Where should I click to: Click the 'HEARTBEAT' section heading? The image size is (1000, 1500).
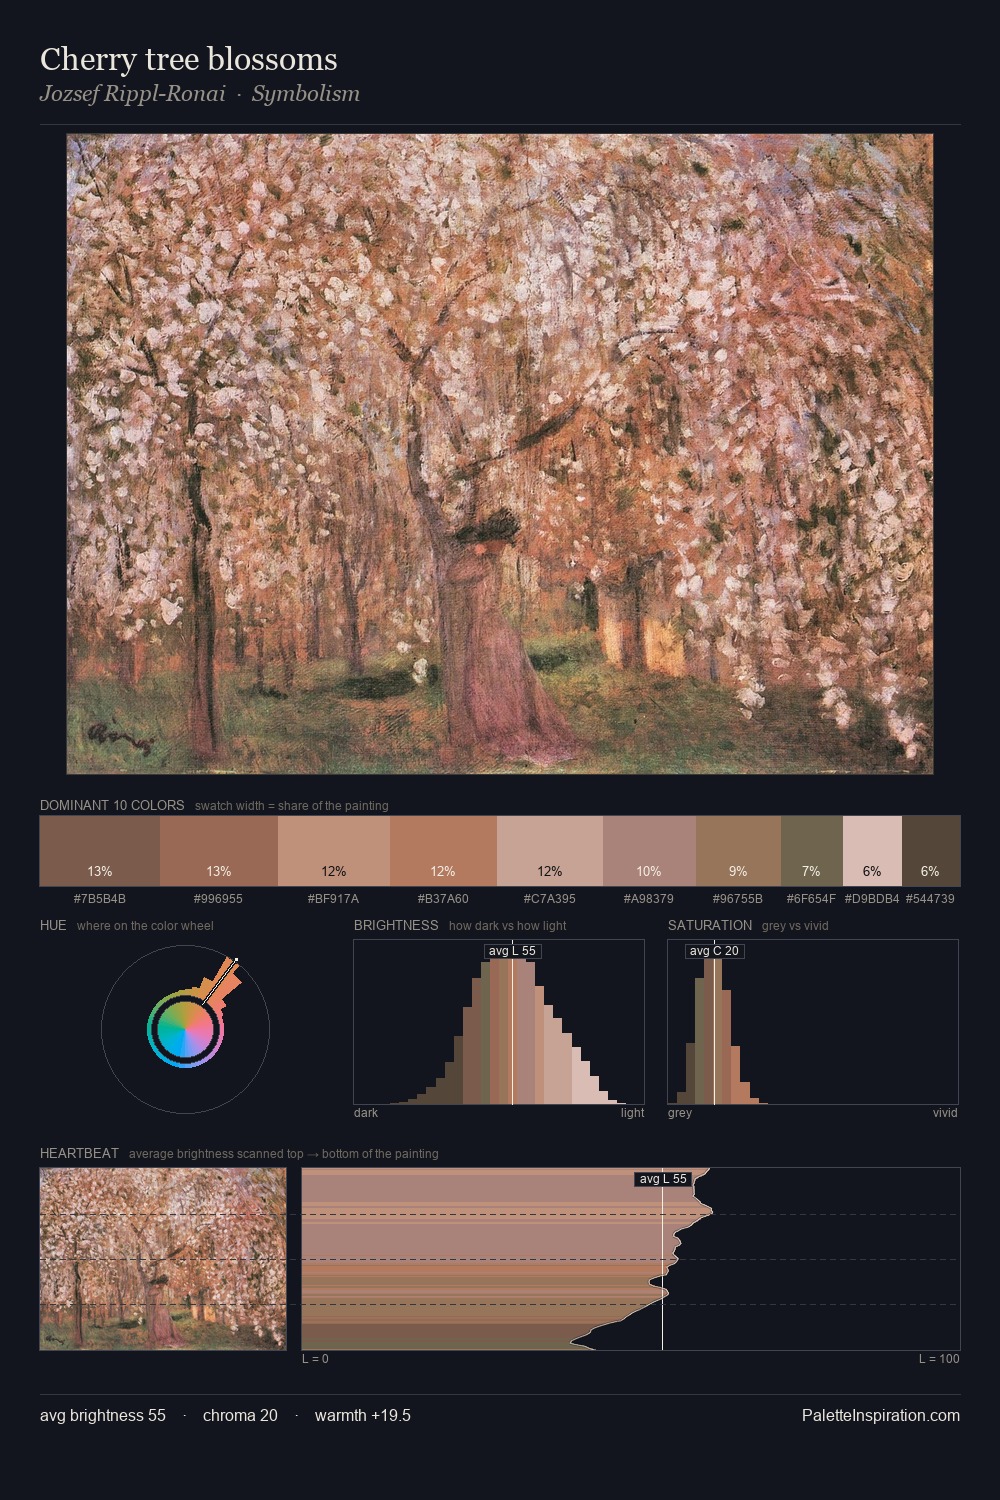coord(79,1153)
